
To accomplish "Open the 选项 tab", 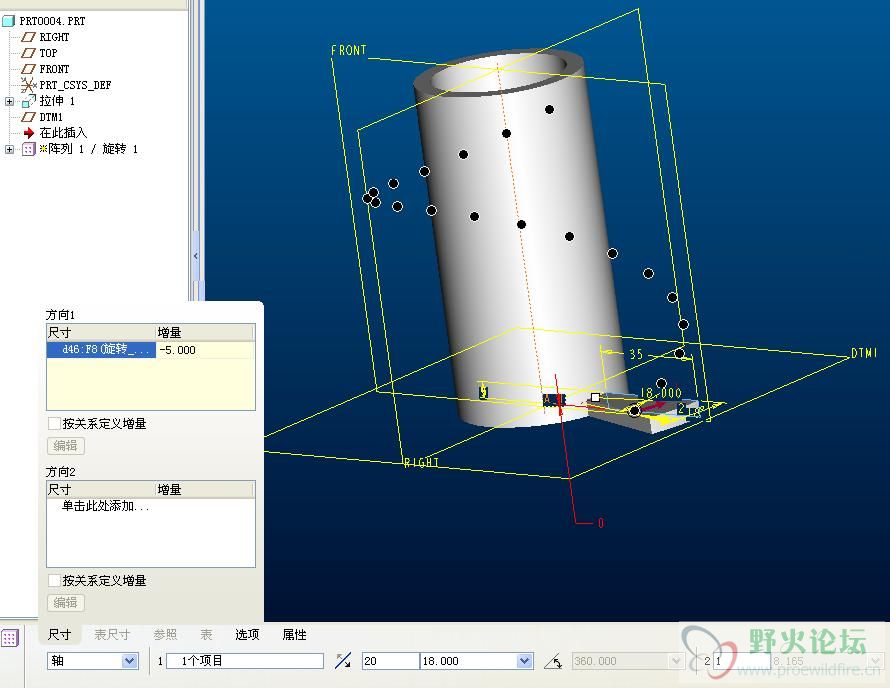I will tap(247, 634).
